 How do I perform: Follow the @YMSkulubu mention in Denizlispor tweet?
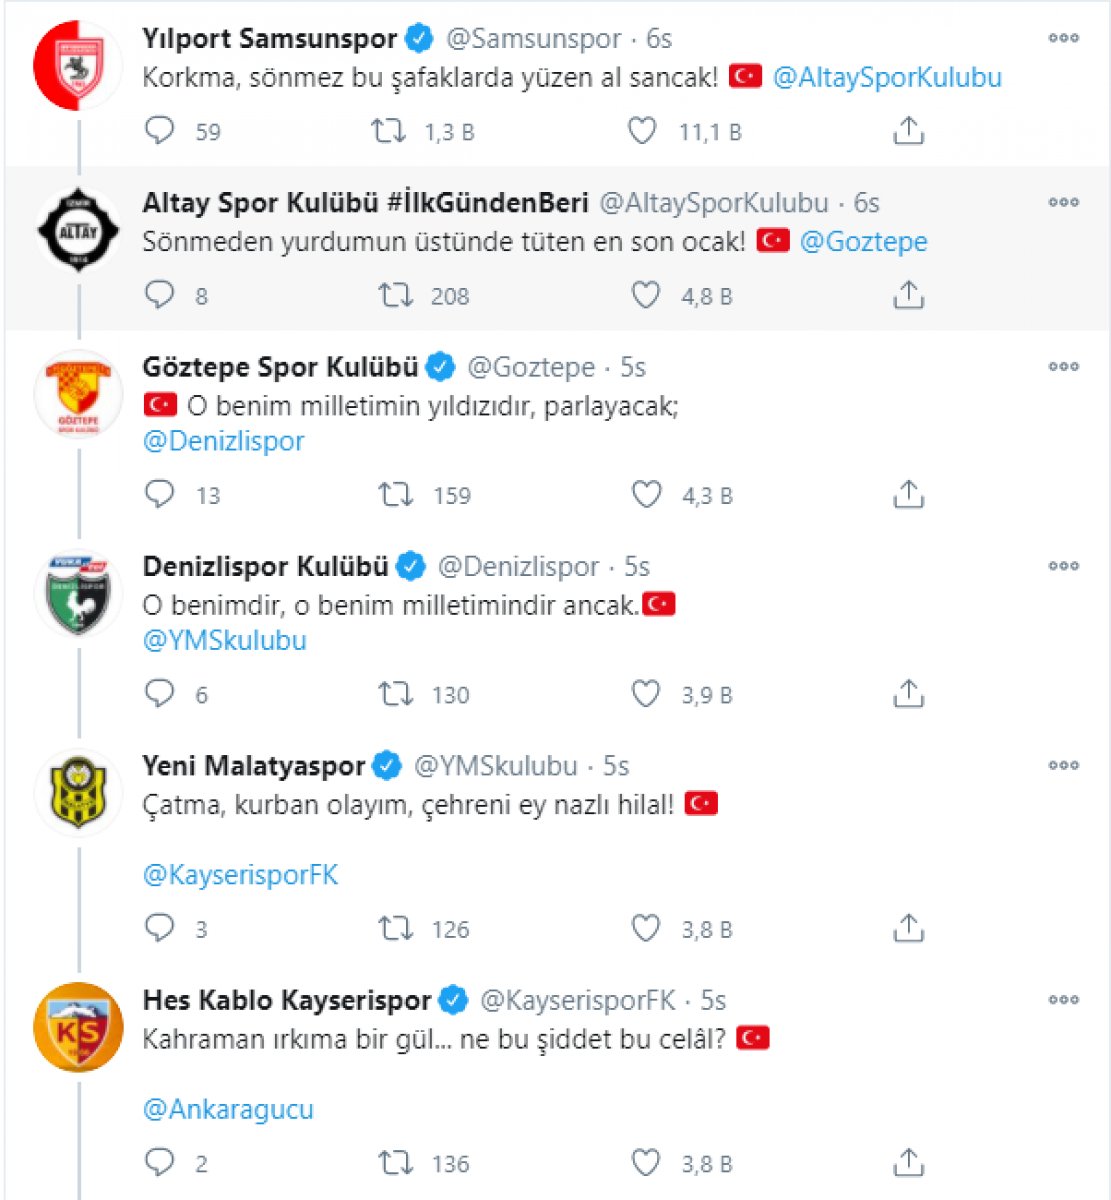(x=225, y=640)
